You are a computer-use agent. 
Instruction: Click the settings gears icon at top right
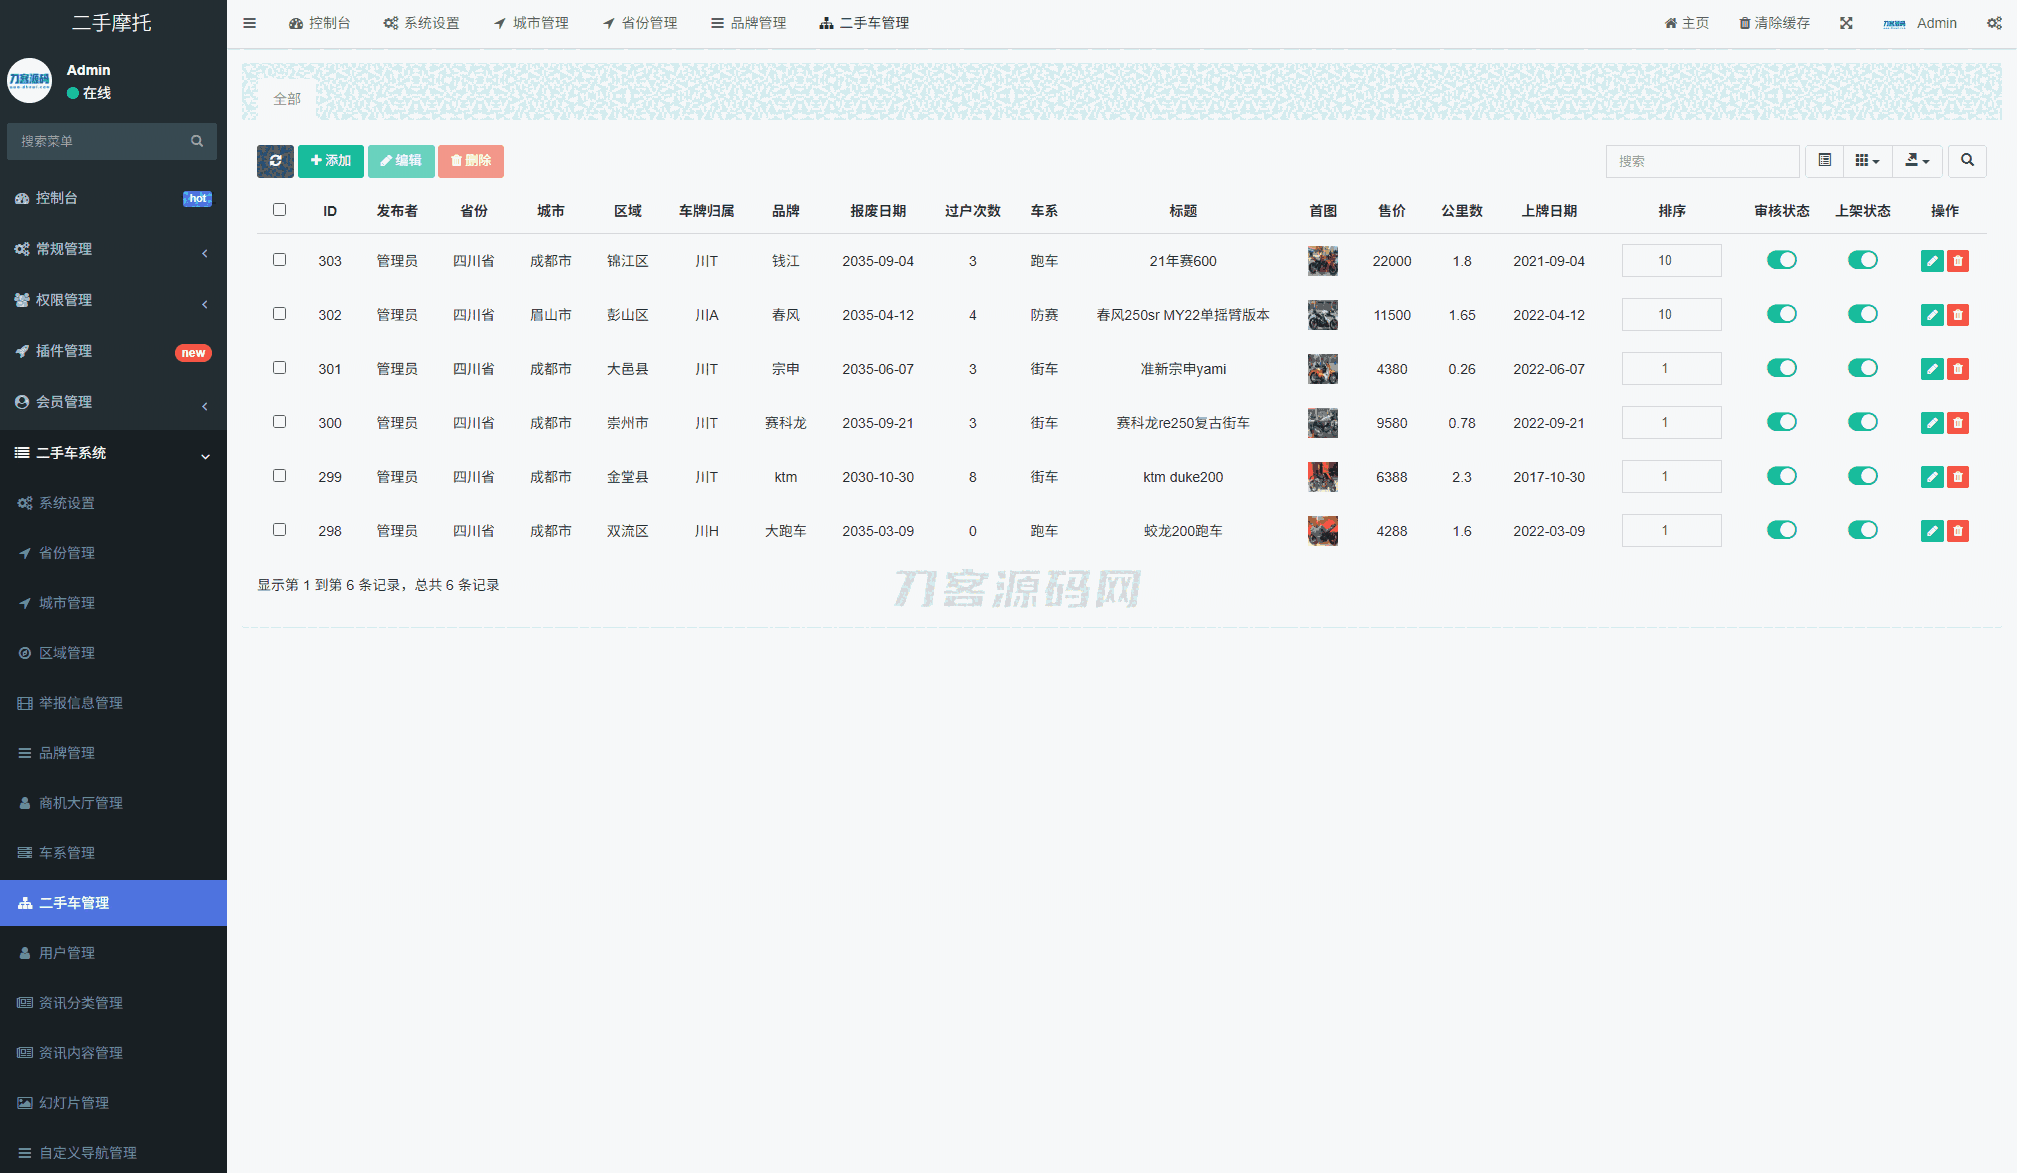point(1994,23)
